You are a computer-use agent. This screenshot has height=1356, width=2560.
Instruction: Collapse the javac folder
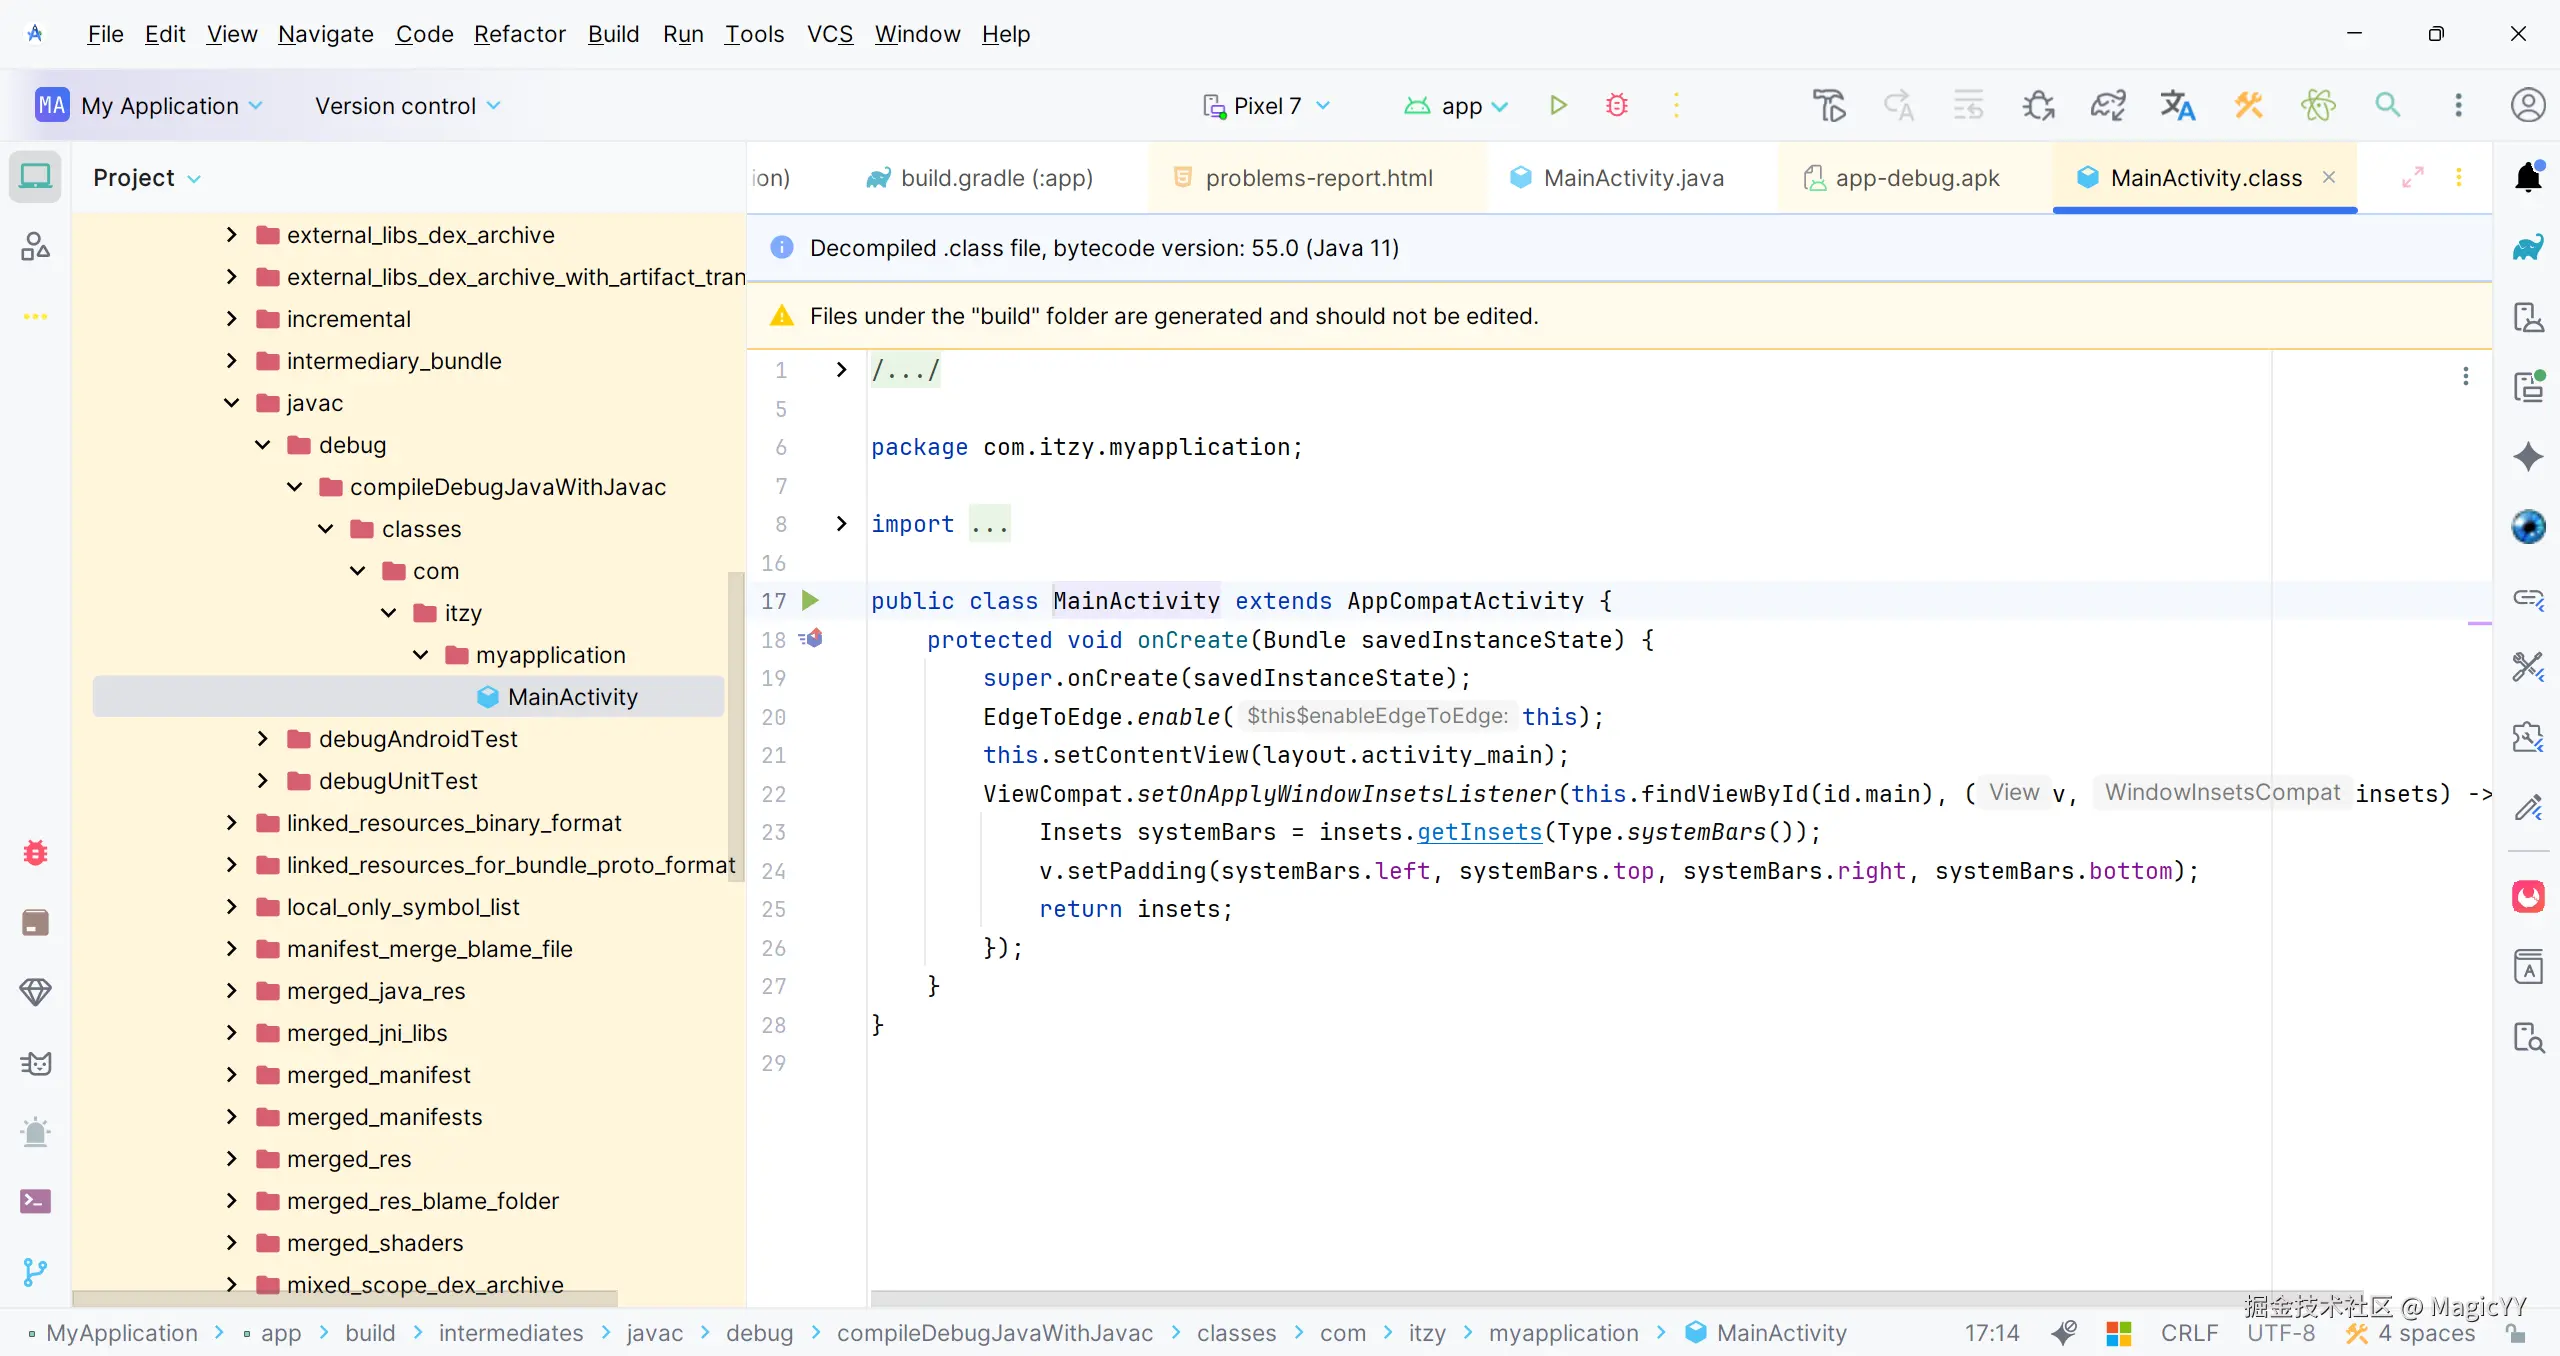(232, 403)
